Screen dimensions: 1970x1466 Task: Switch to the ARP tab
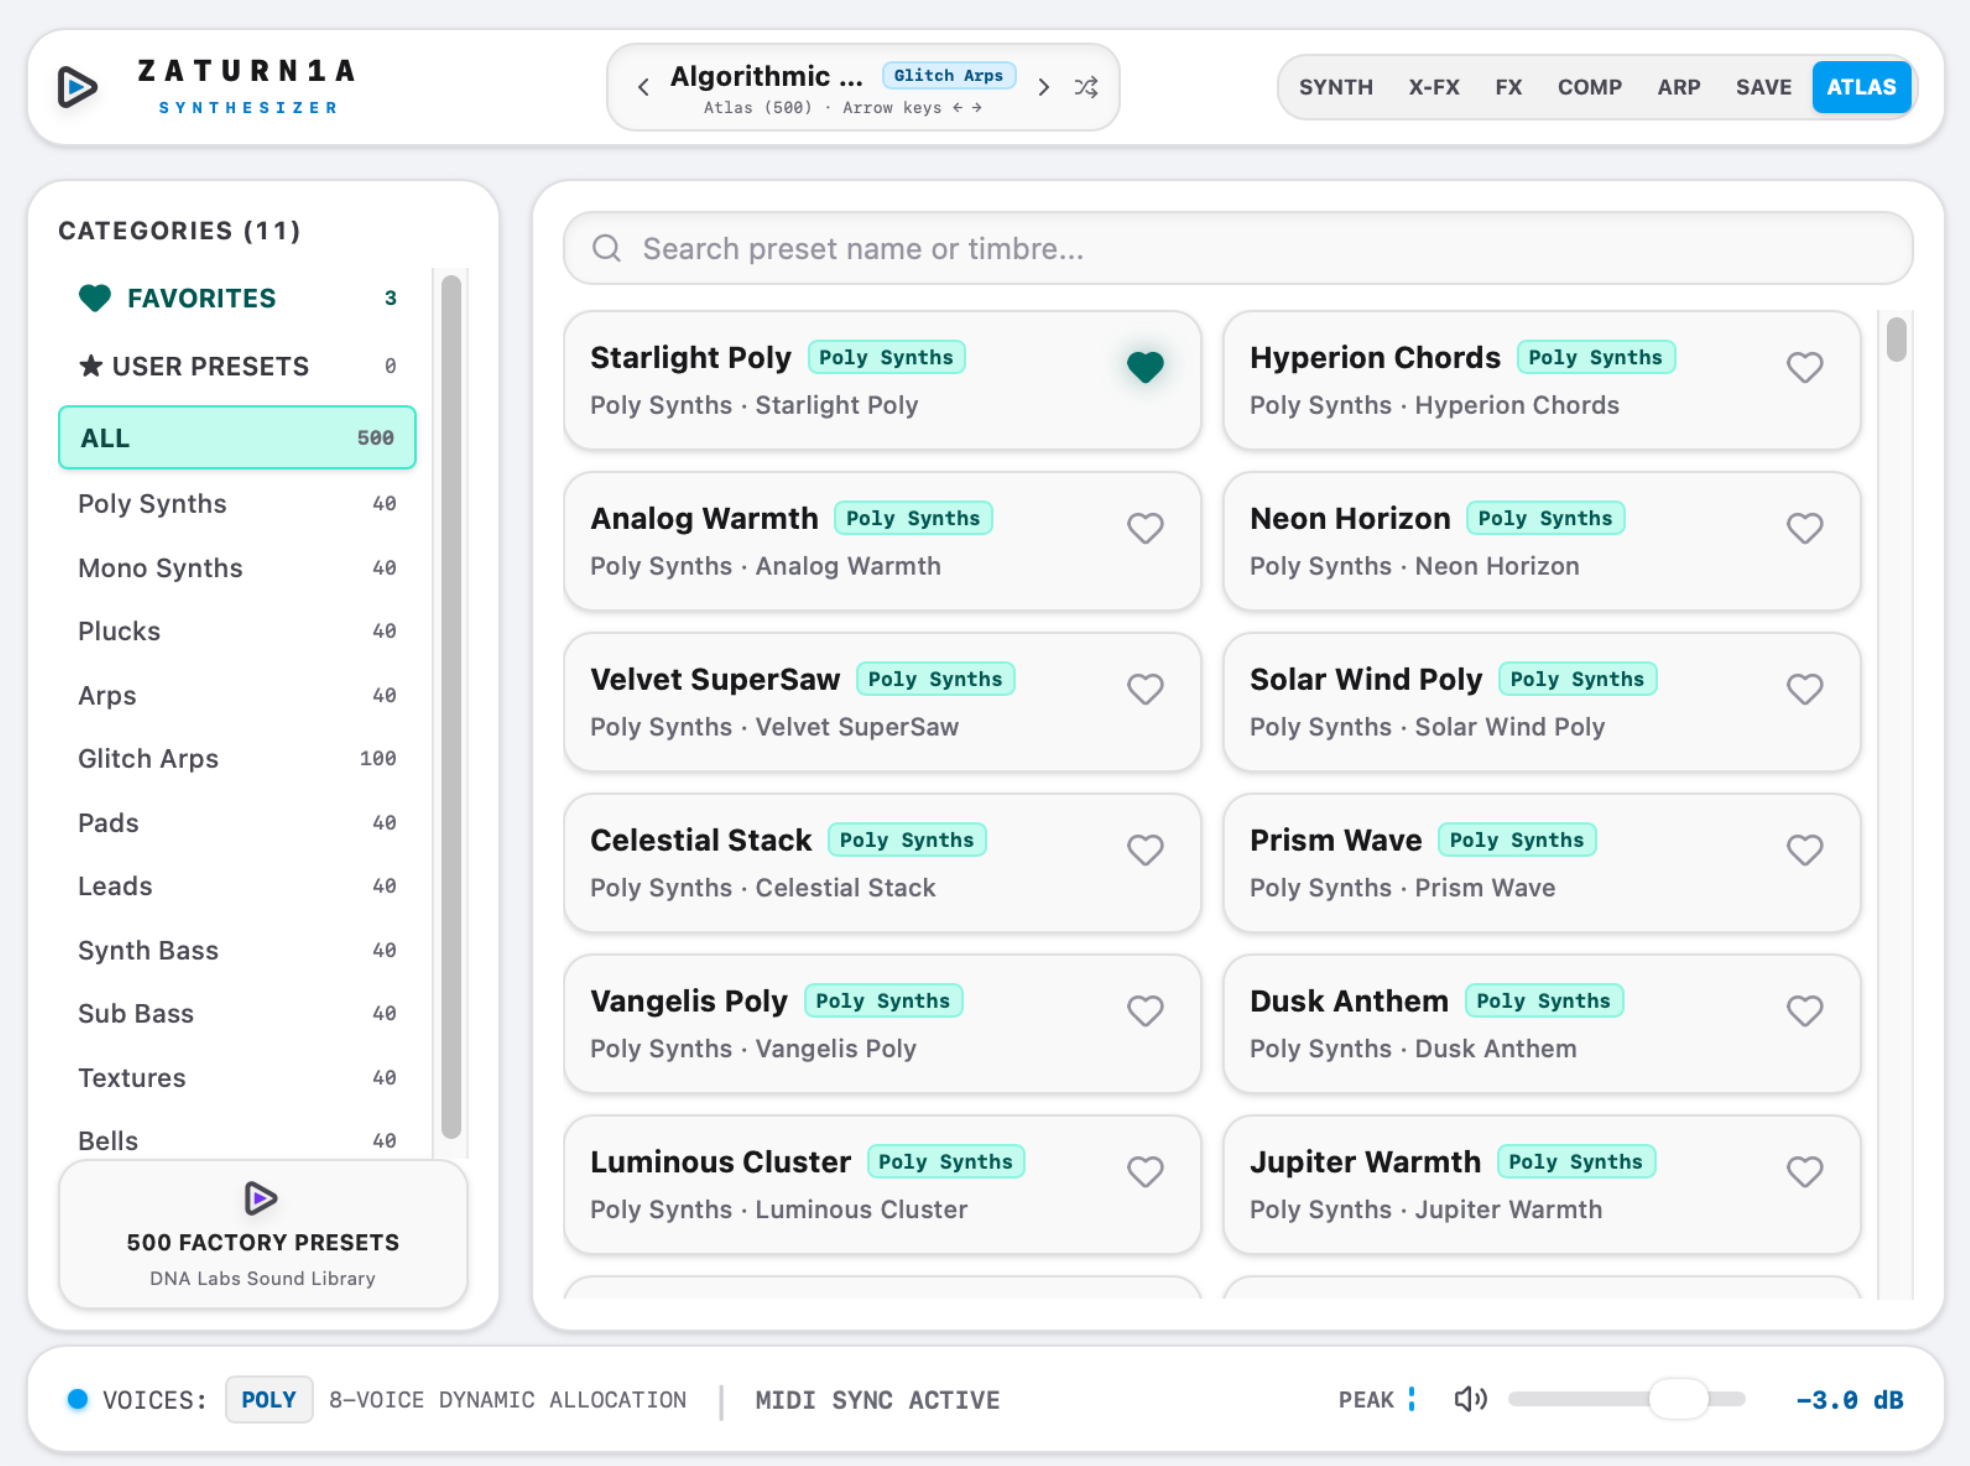1679,87
